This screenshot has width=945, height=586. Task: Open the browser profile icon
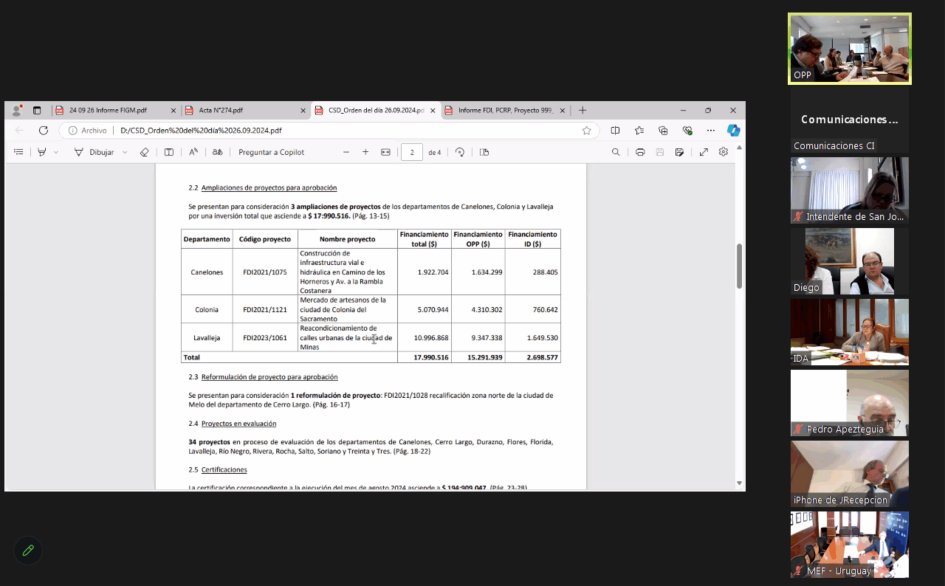(x=17, y=110)
